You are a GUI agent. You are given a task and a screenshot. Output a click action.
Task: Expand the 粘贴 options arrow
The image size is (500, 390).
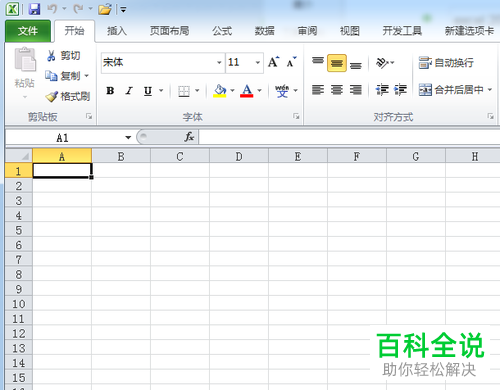click(x=25, y=97)
